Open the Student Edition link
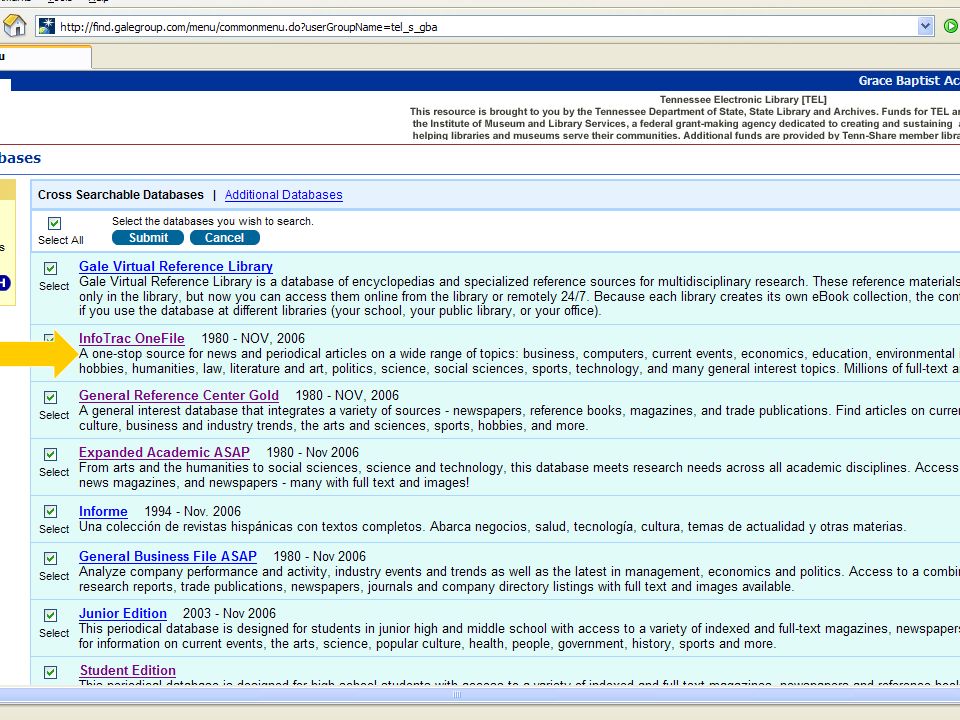The height and width of the screenshot is (720, 960). click(x=127, y=670)
